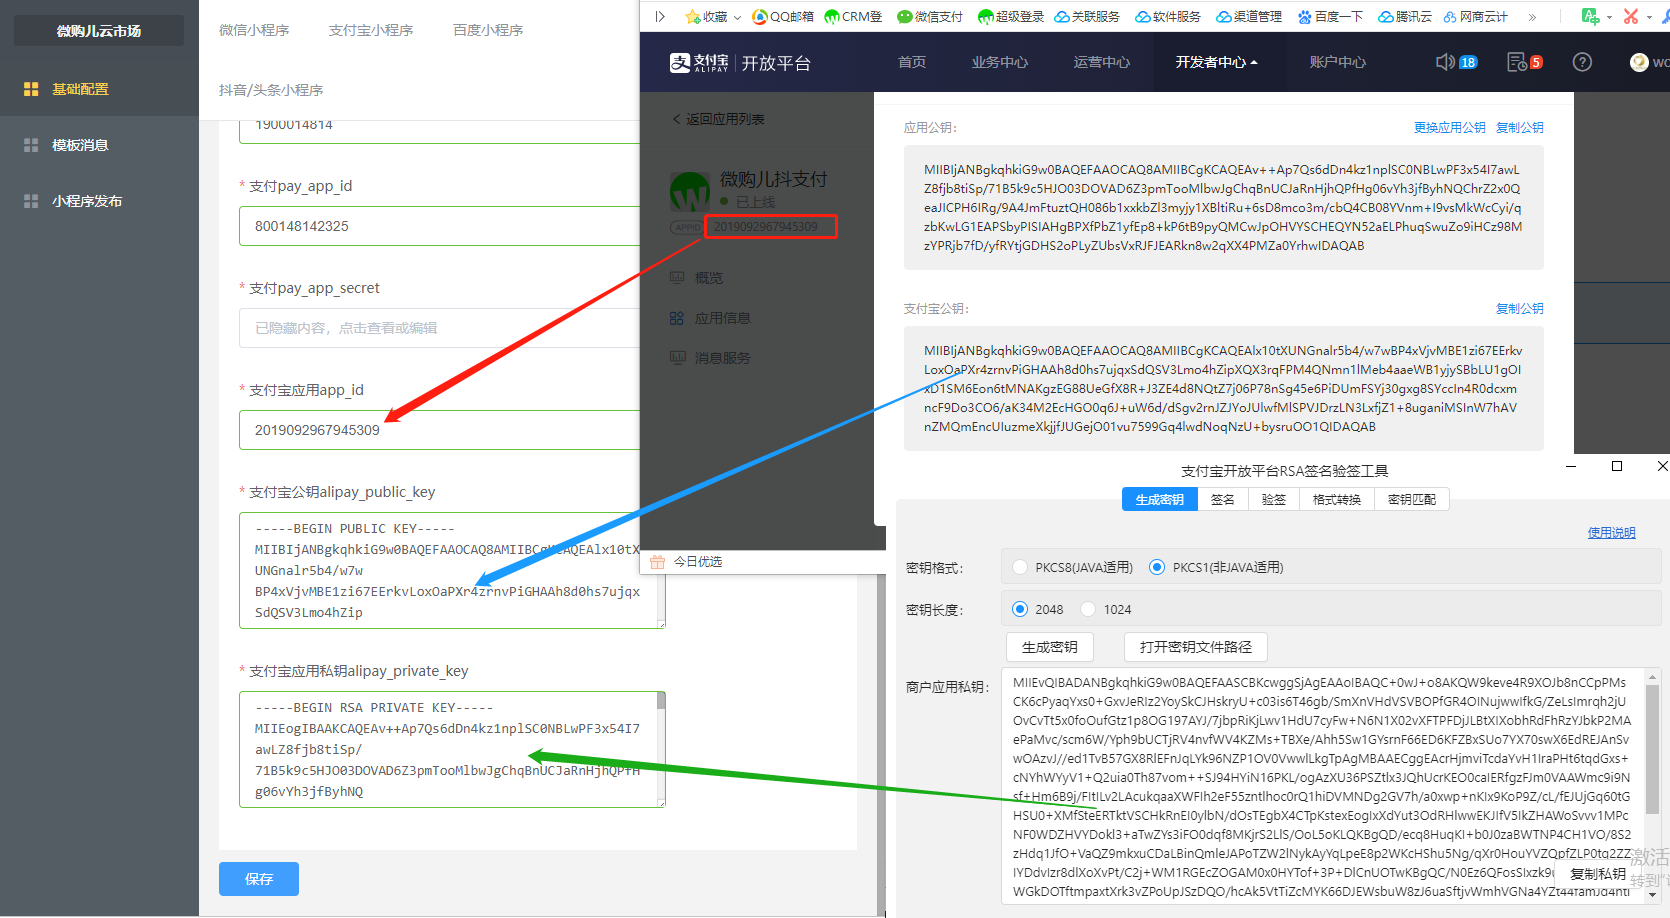The image size is (1670, 918).
Task: Go to 运营中心 in Alipay navigation
Action: (1102, 62)
